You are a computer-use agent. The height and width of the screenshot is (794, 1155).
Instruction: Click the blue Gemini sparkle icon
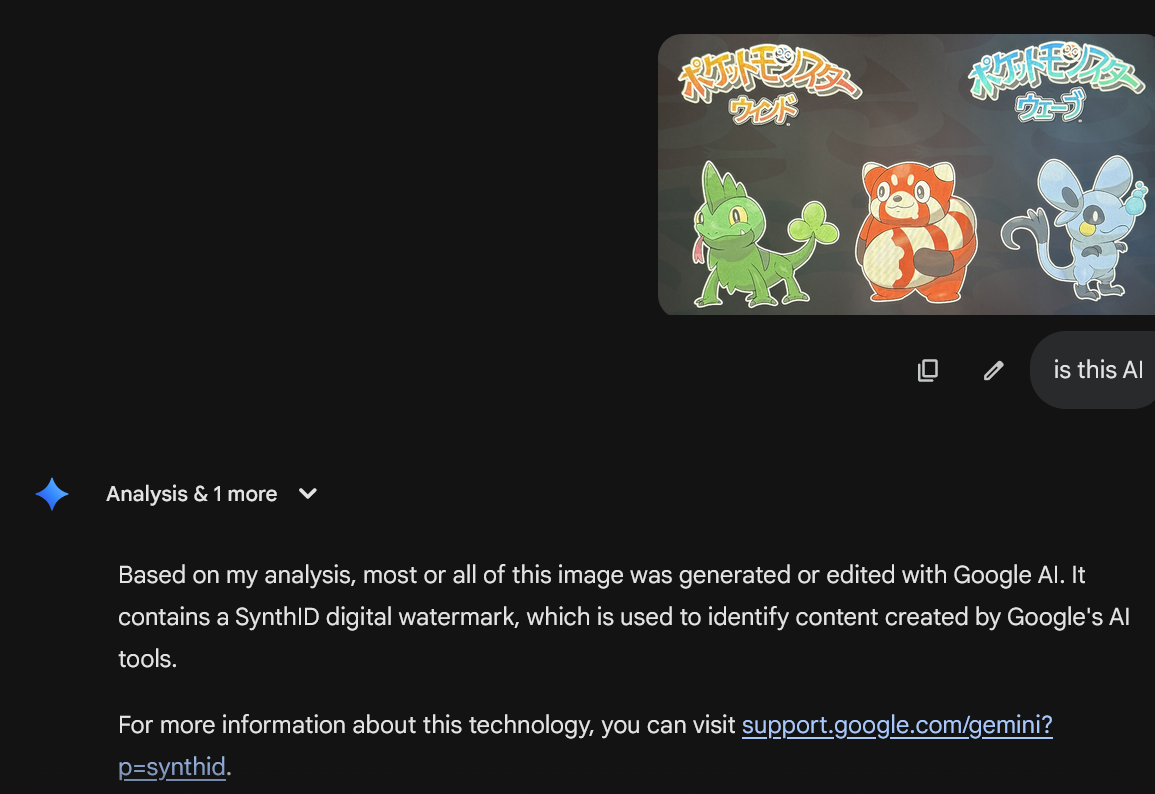tap(52, 494)
